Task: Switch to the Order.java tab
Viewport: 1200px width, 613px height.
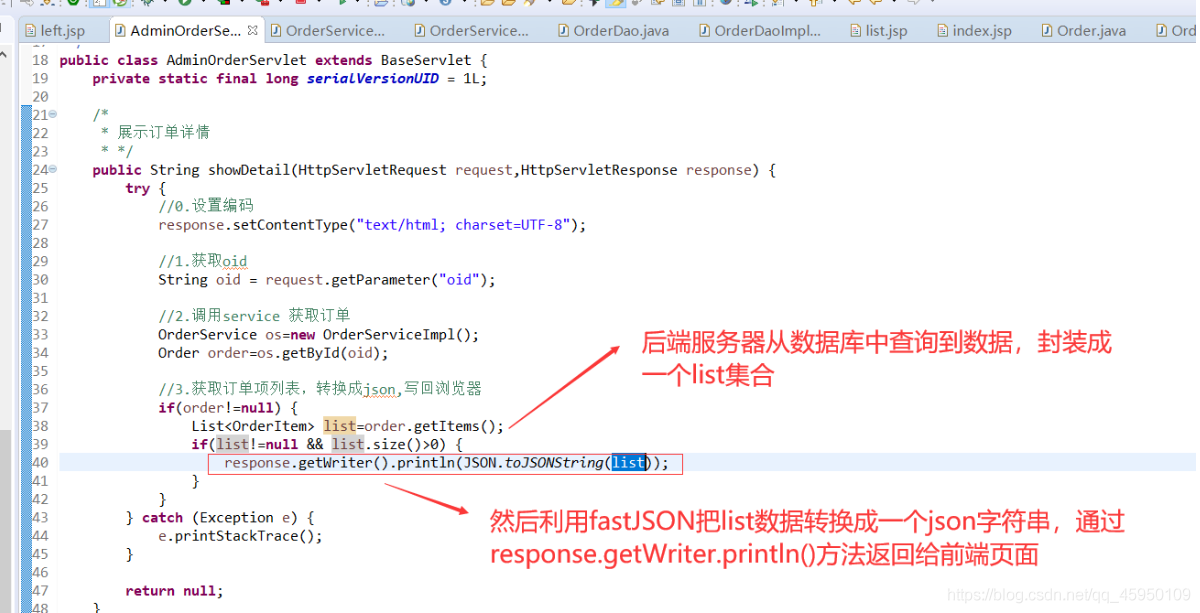Action: click(x=1082, y=30)
